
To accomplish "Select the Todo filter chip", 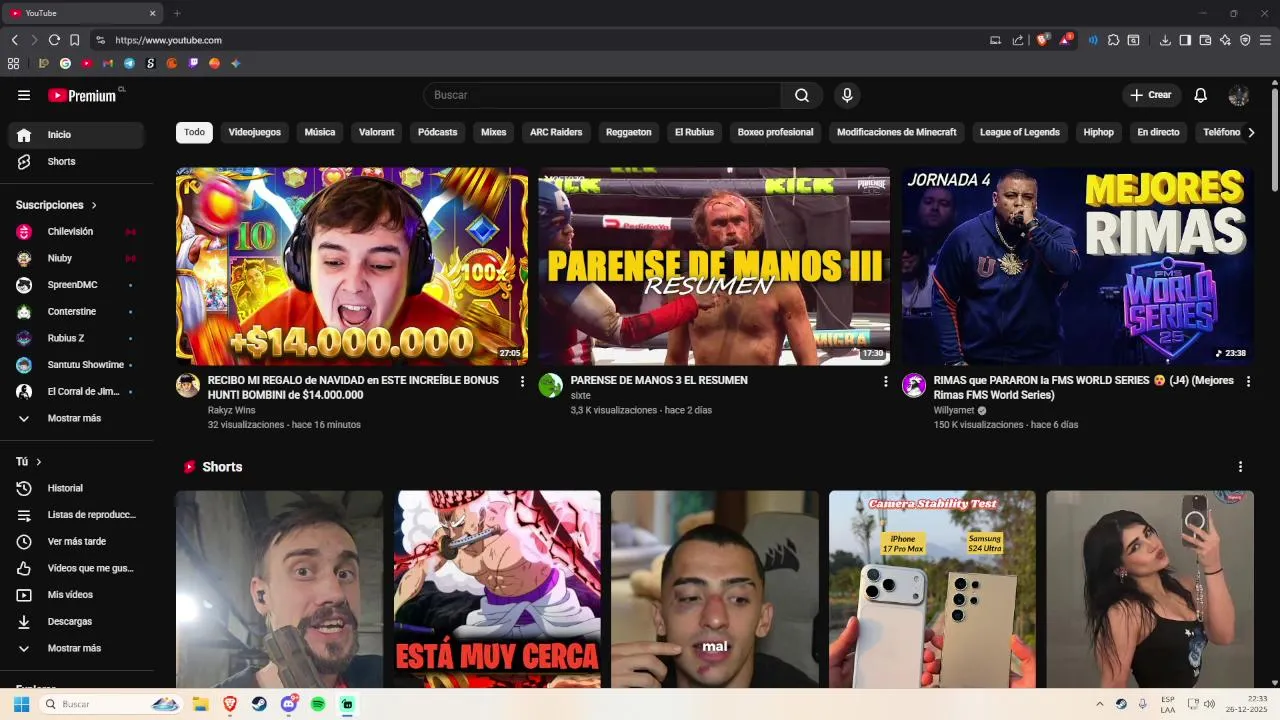I will [x=194, y=132].
